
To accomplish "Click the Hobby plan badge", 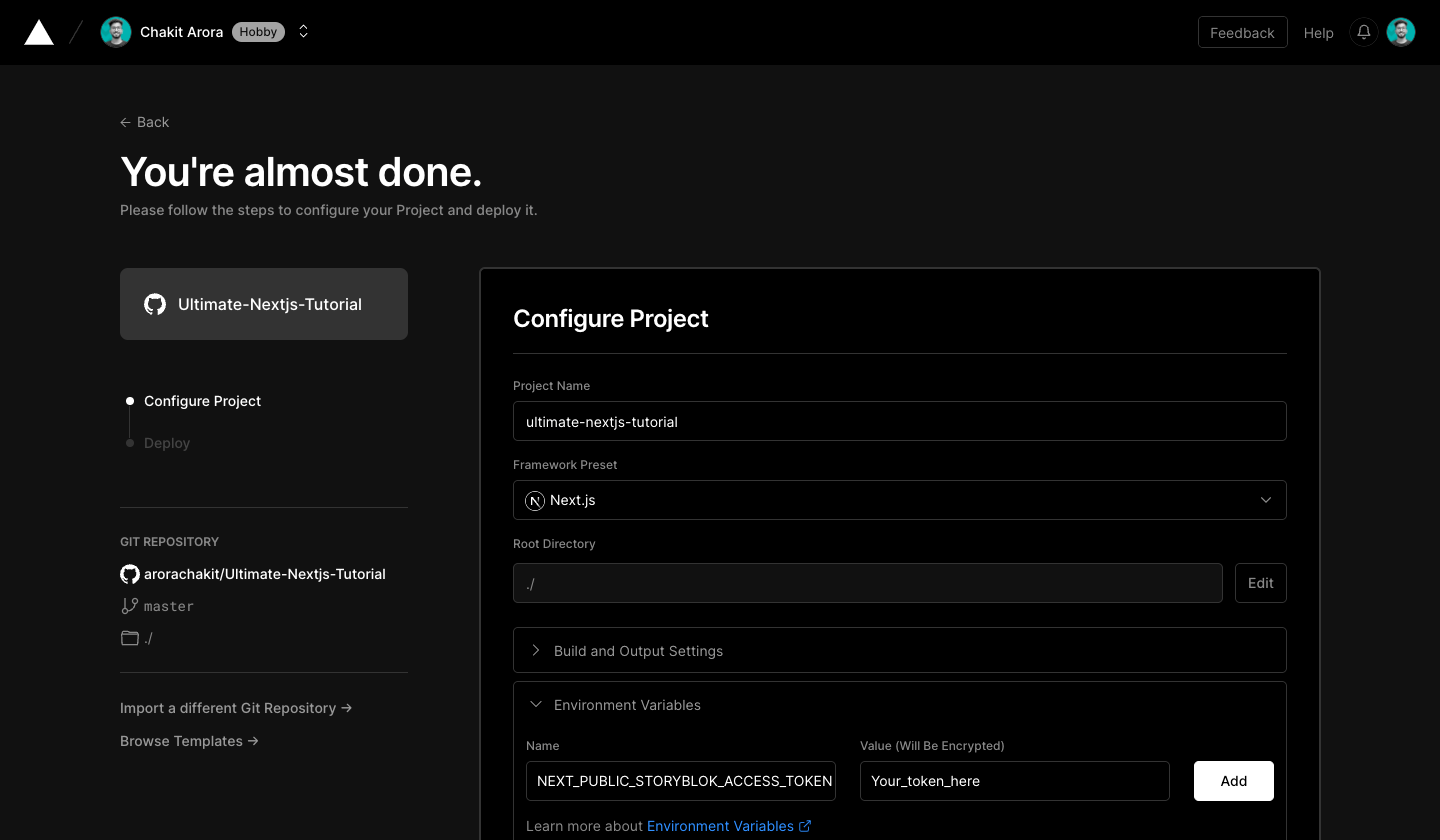I will (x=258, y=32).
